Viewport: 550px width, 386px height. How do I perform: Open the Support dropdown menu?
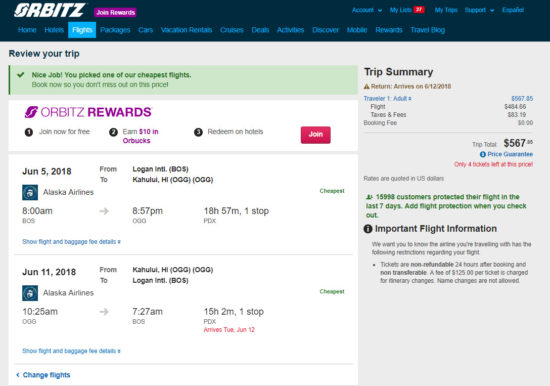click(x=479, y=10)
